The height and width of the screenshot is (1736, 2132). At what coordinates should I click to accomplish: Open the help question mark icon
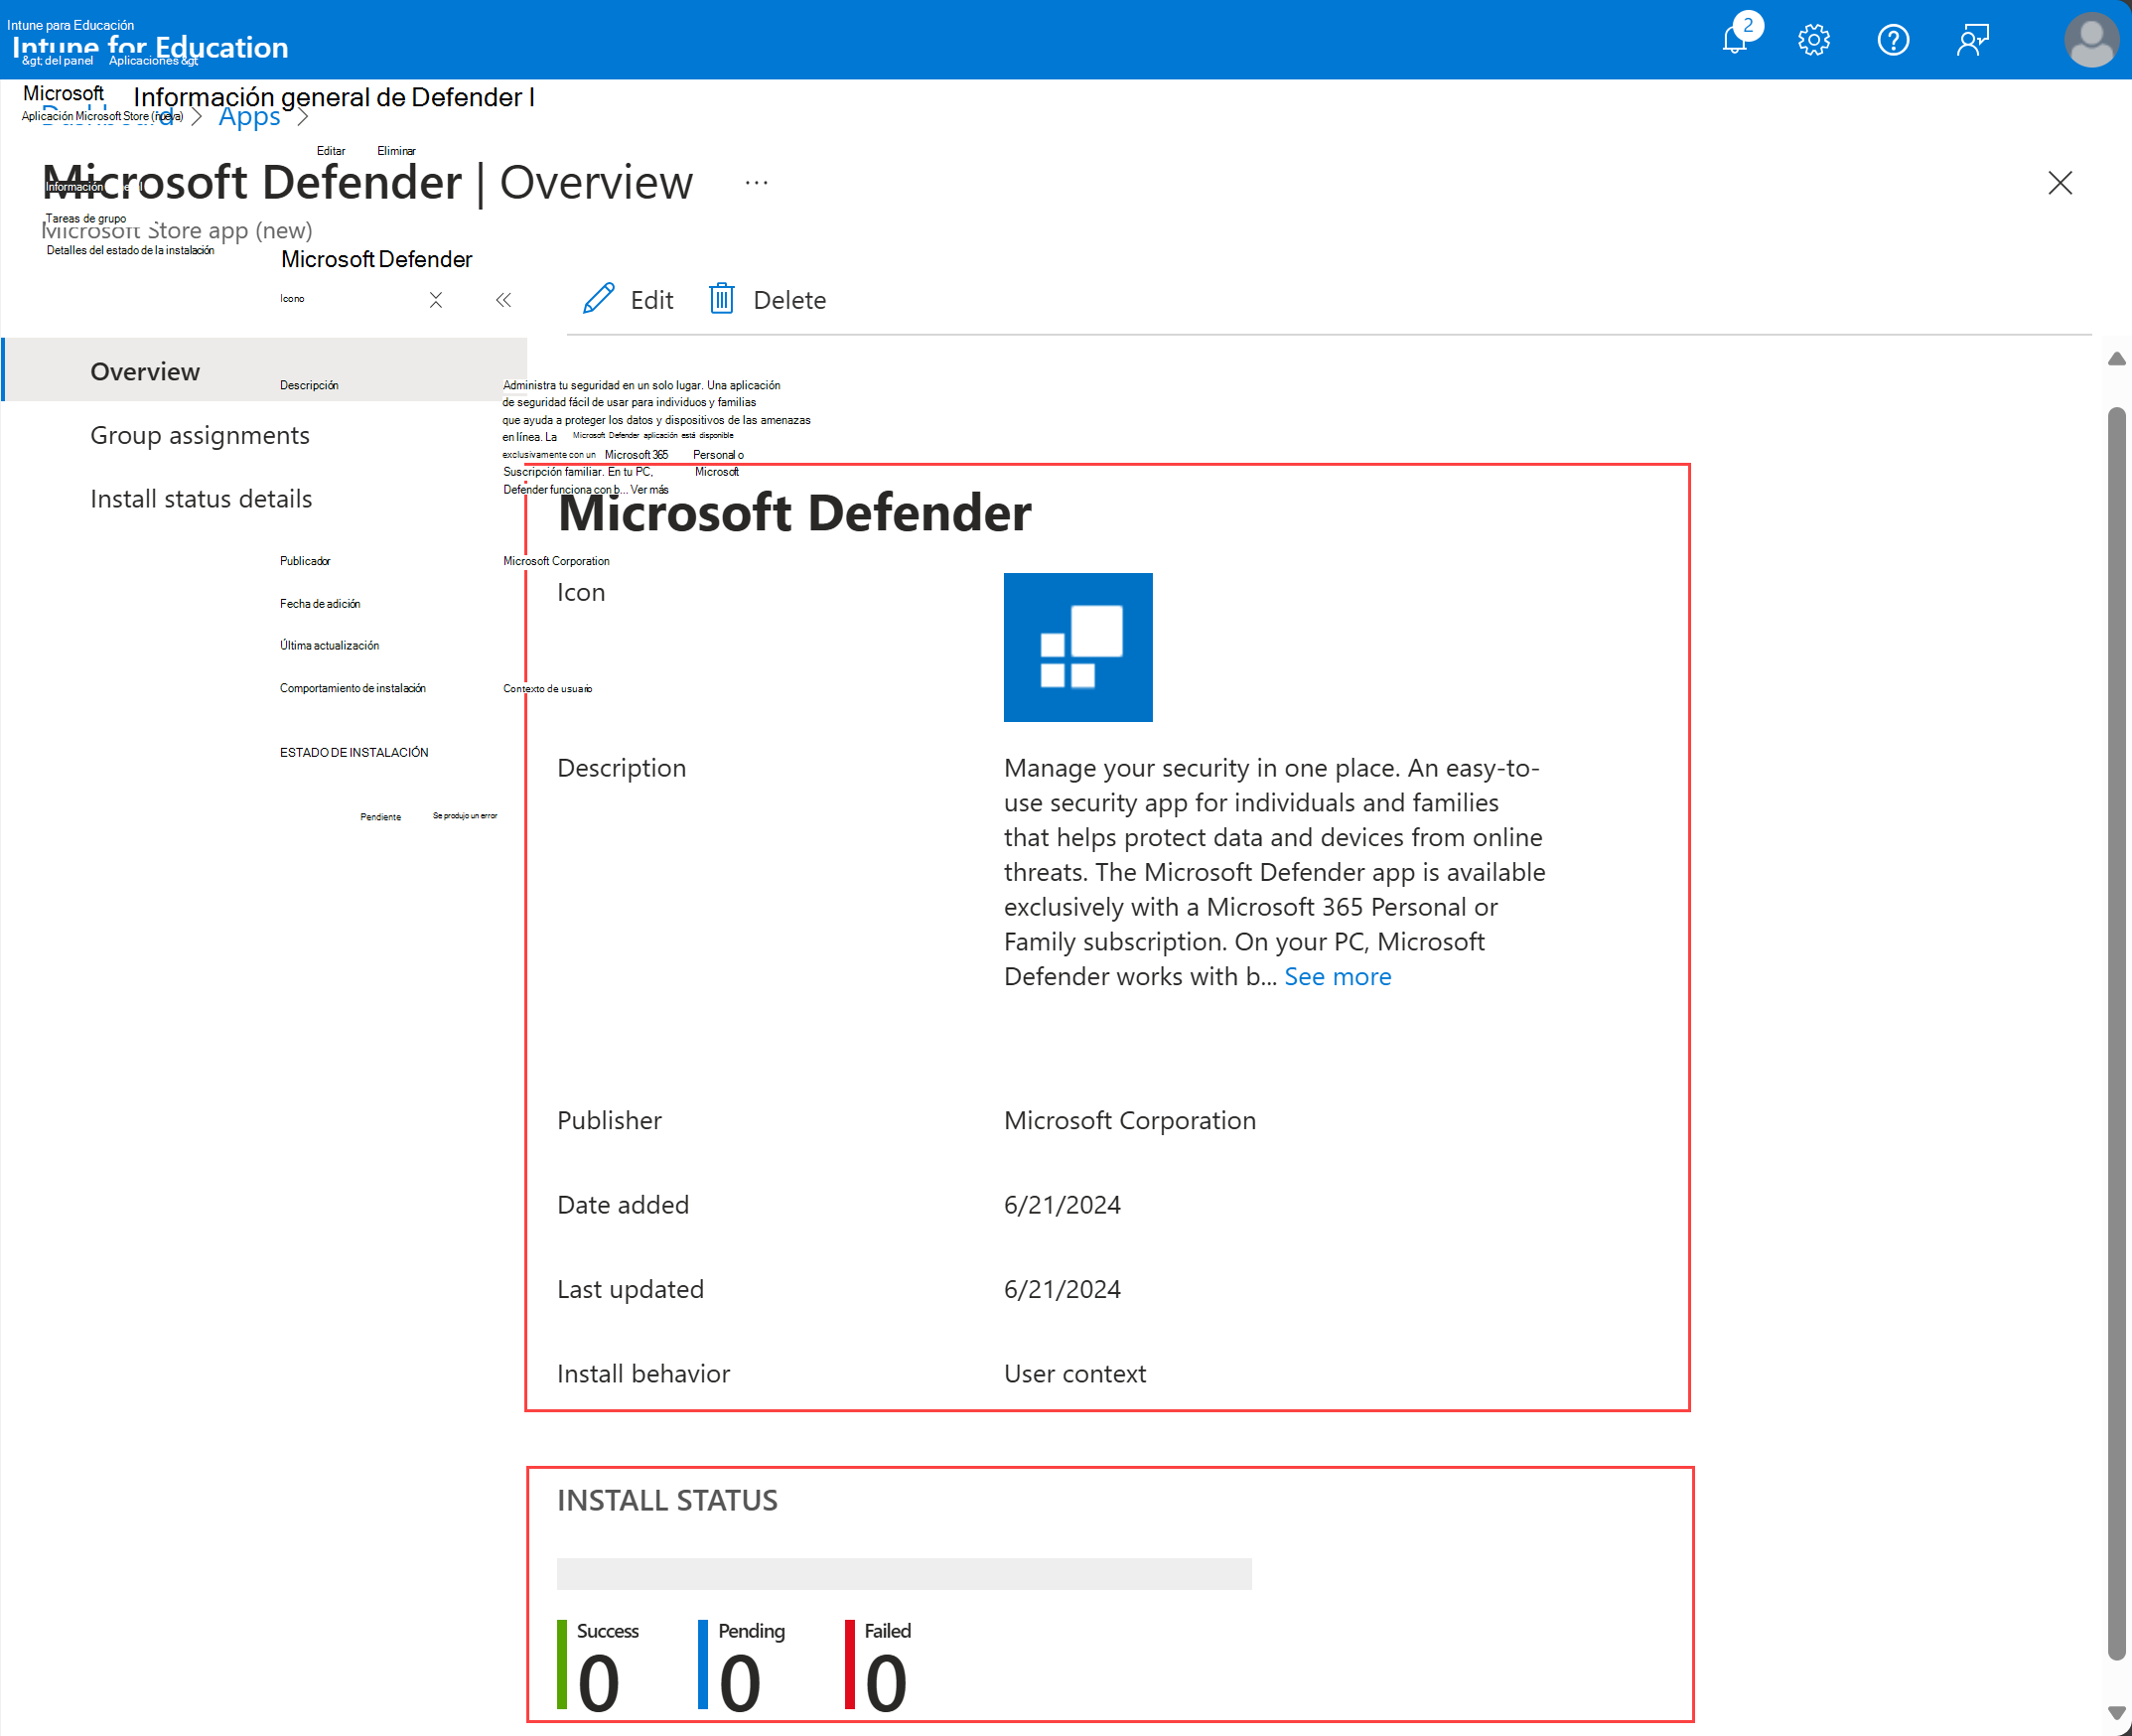pyautogui.click(x=1893, y=40)
